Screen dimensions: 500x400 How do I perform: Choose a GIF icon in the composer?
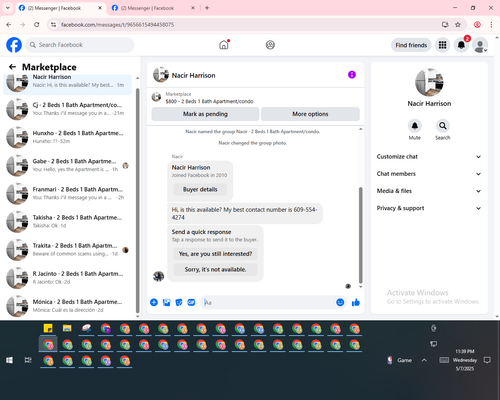[x=191, y=302]
